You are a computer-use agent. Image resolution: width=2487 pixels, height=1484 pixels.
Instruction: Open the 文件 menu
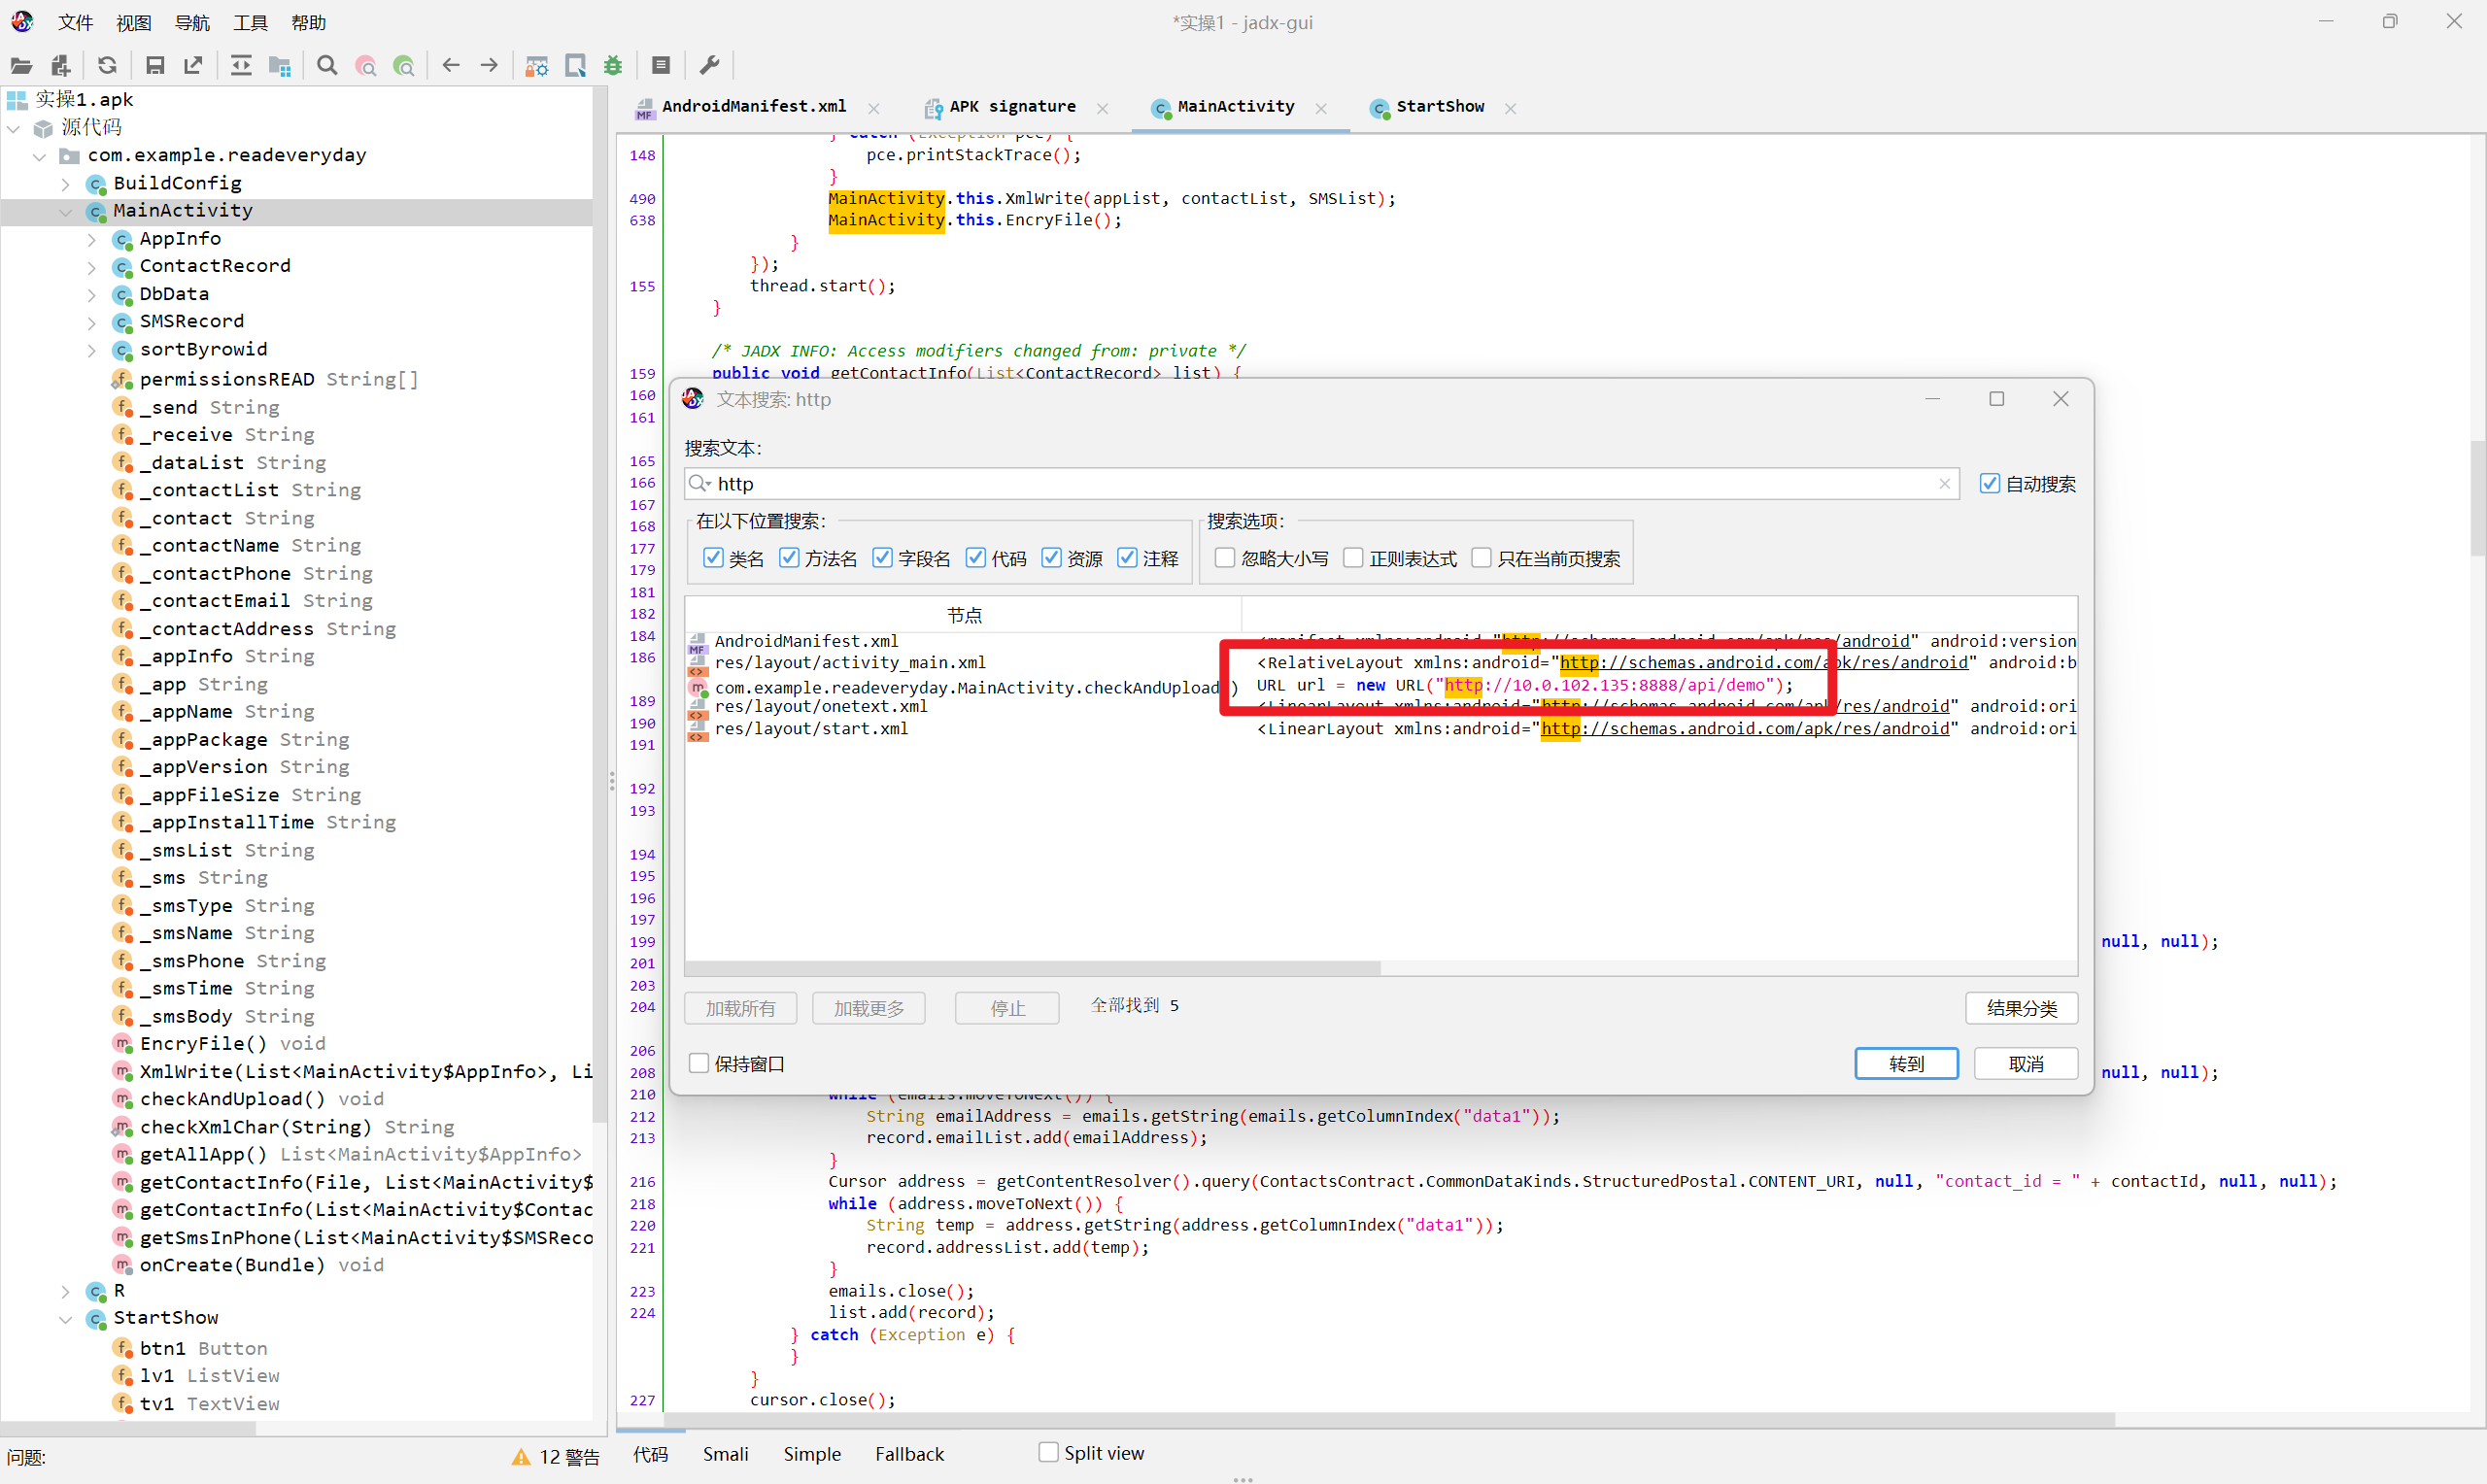(x=75, y=22)
